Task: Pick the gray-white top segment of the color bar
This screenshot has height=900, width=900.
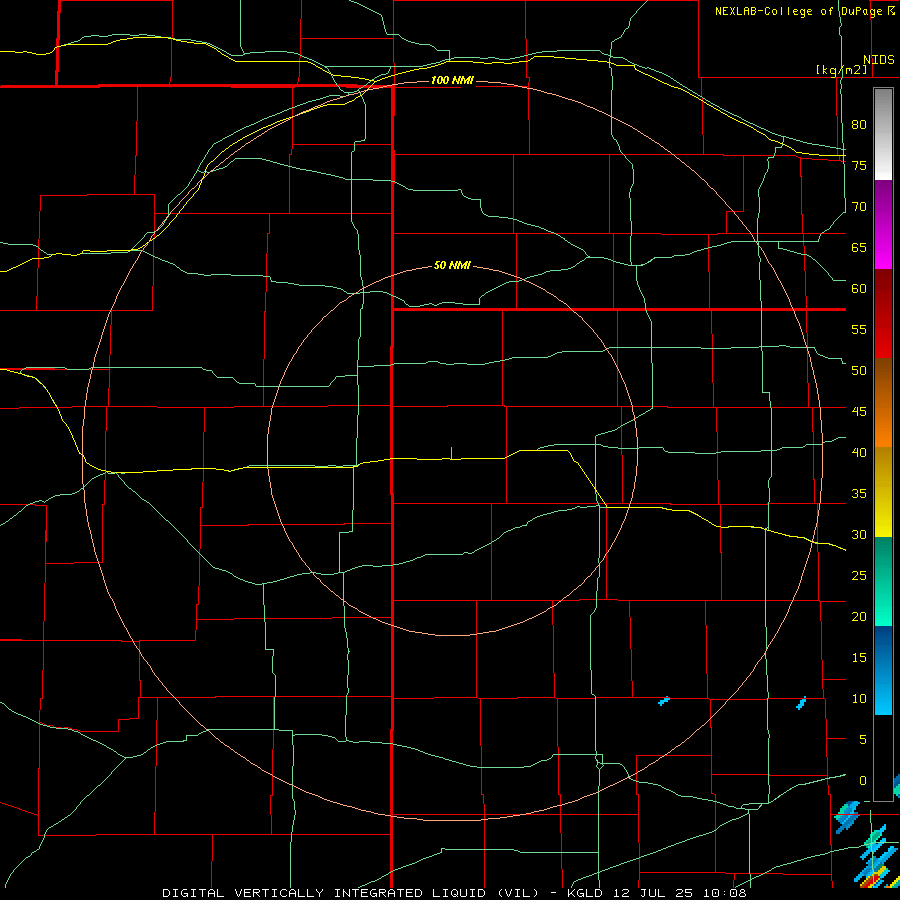Action: 883,134
